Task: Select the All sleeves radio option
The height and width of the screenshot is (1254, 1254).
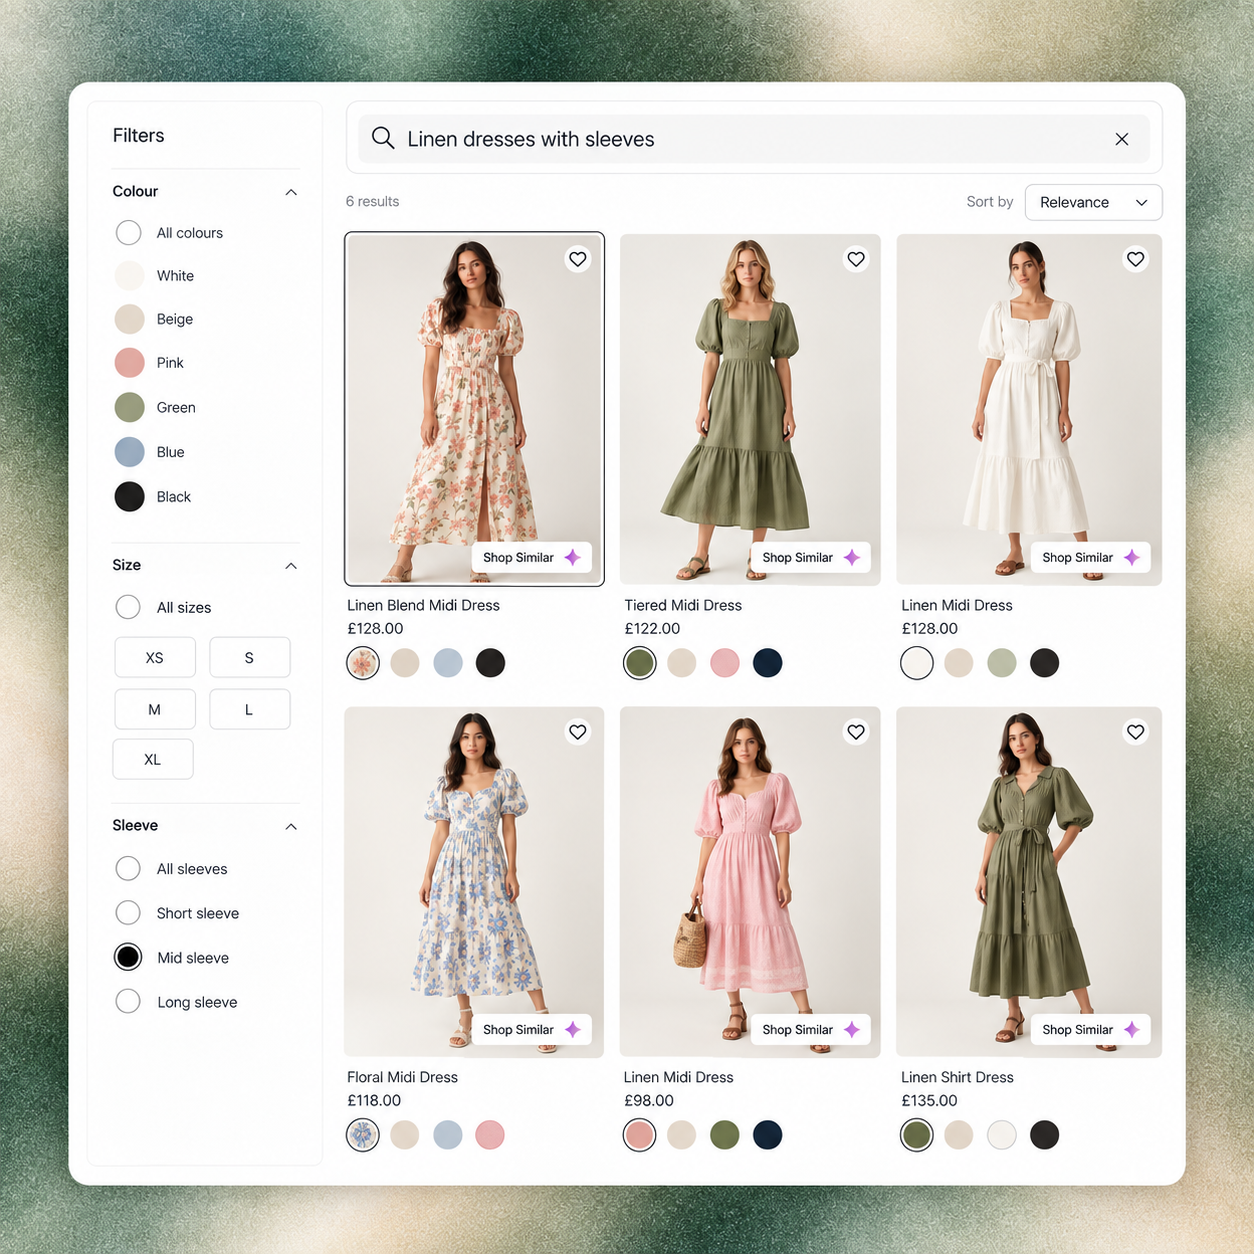Action: click(x=128, y=868)
